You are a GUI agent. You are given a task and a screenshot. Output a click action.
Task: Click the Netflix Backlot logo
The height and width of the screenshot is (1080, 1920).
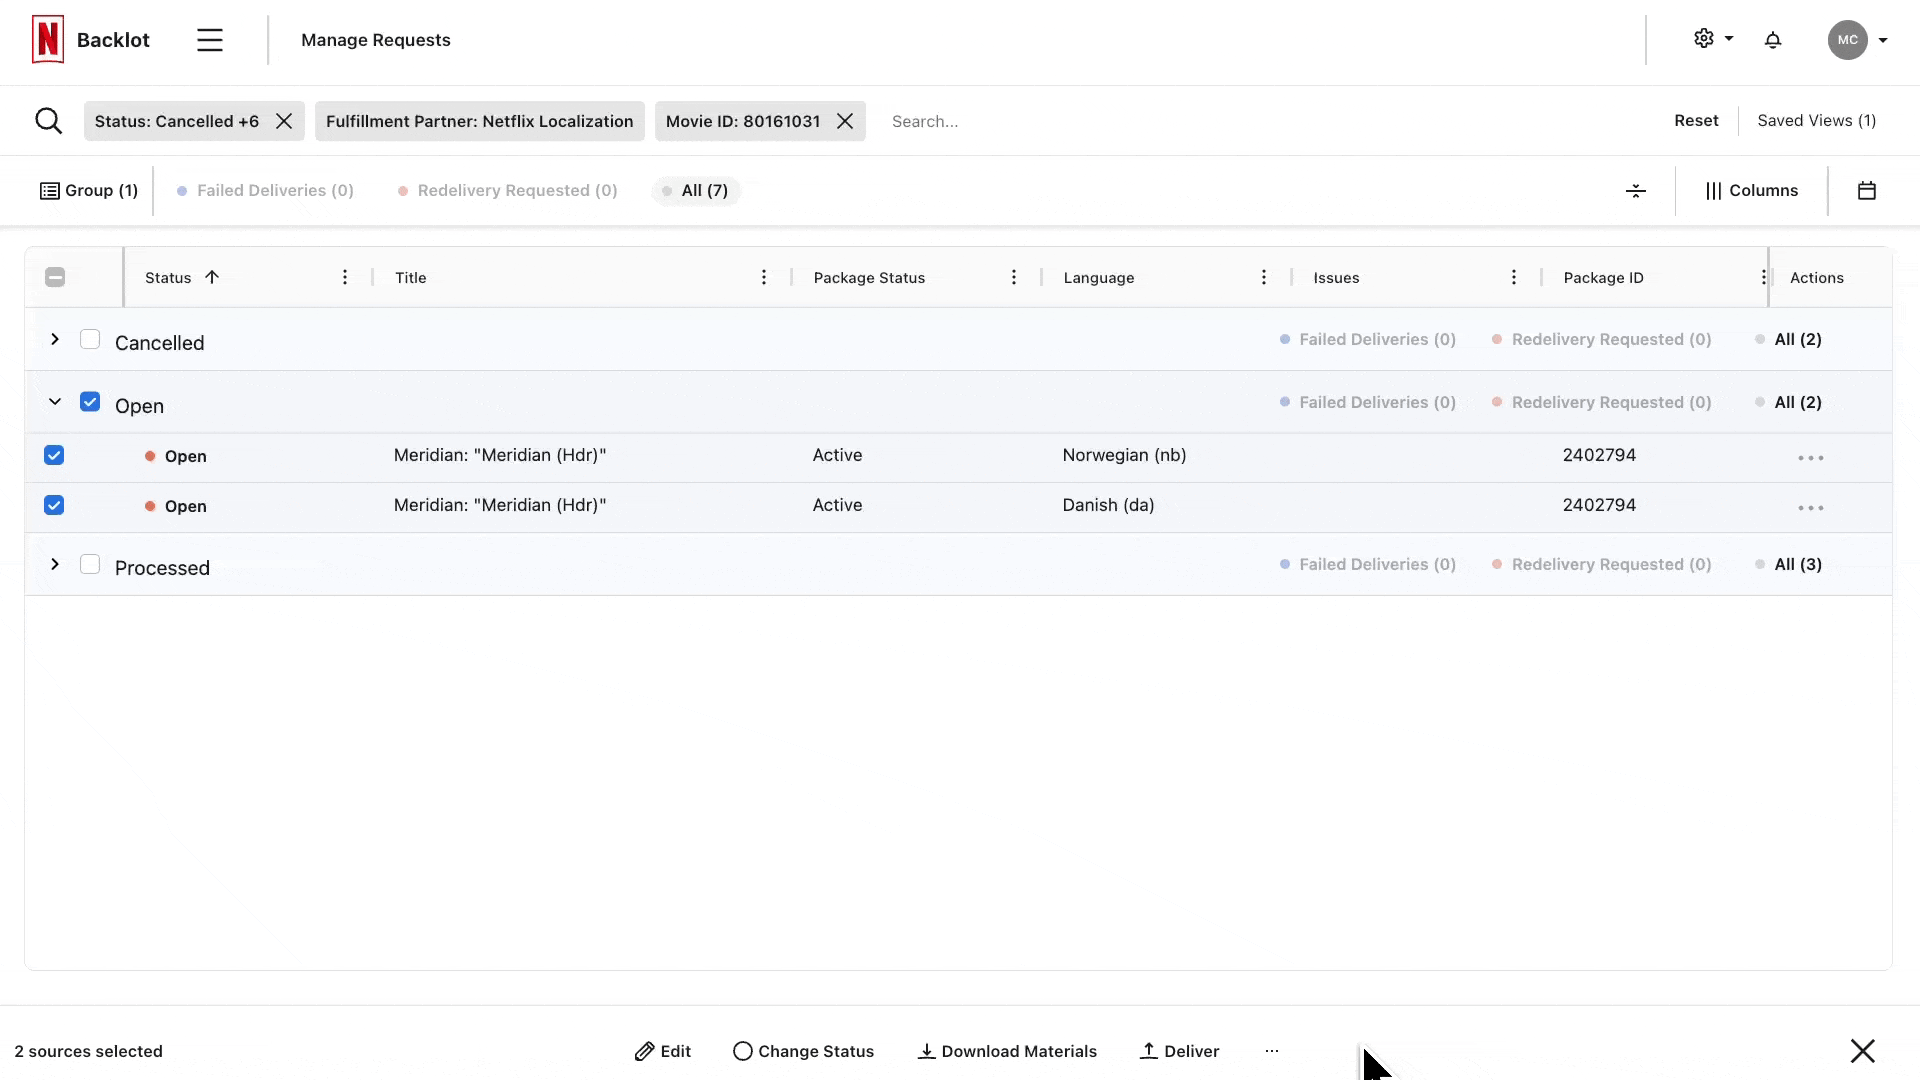48,40
